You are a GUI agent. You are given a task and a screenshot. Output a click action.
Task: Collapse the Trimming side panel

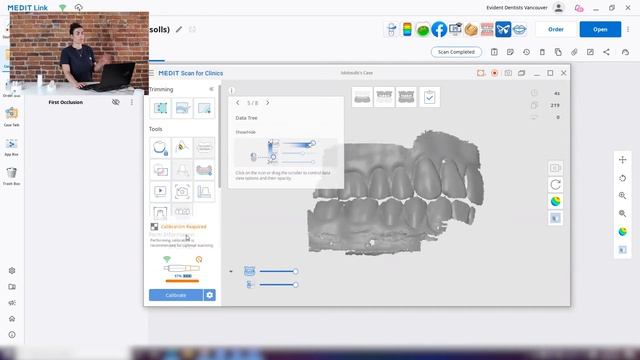click(x=211, y=89)
